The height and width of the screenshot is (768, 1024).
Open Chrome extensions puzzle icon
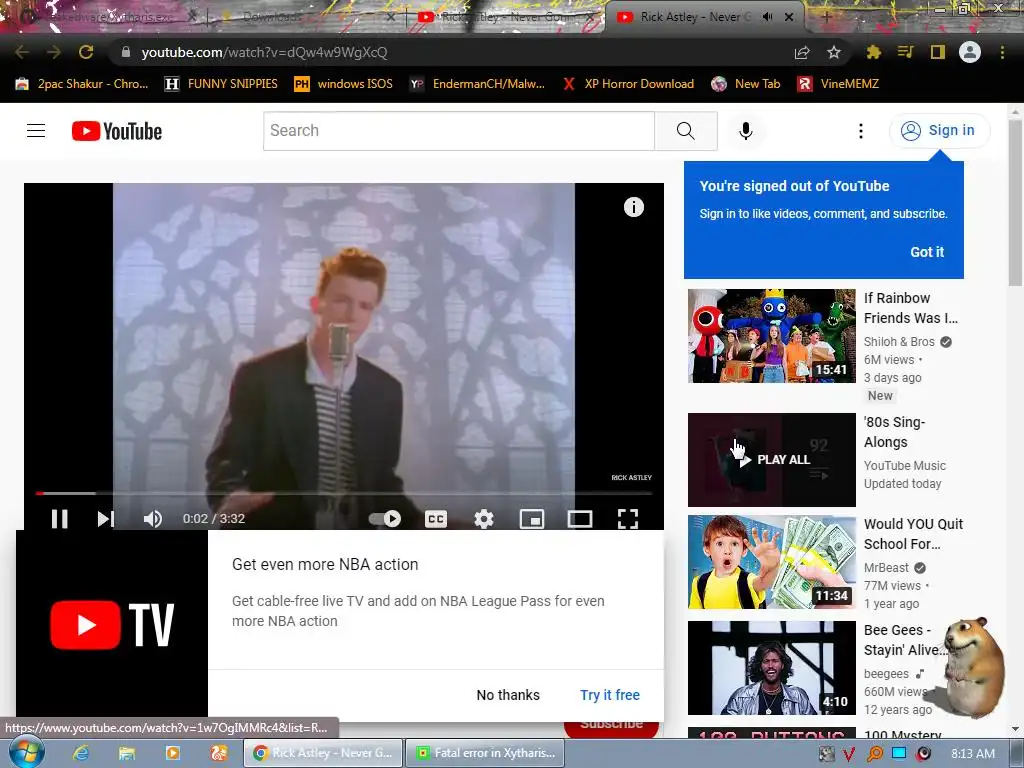click(x=874, y=52)
